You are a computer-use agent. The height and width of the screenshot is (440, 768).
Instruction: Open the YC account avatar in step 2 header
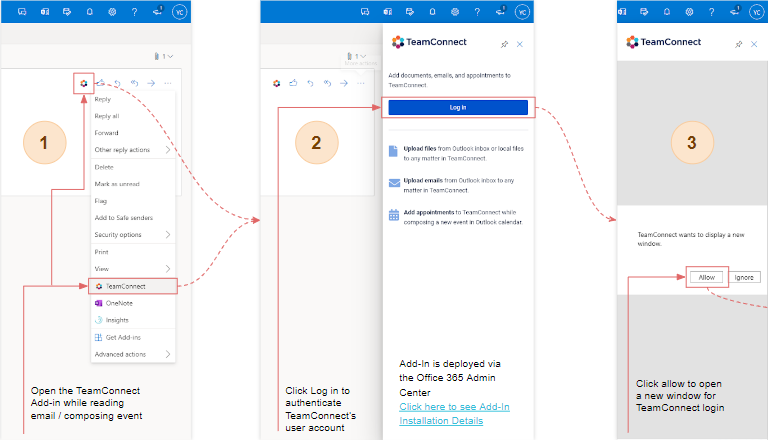click(523, 12)
